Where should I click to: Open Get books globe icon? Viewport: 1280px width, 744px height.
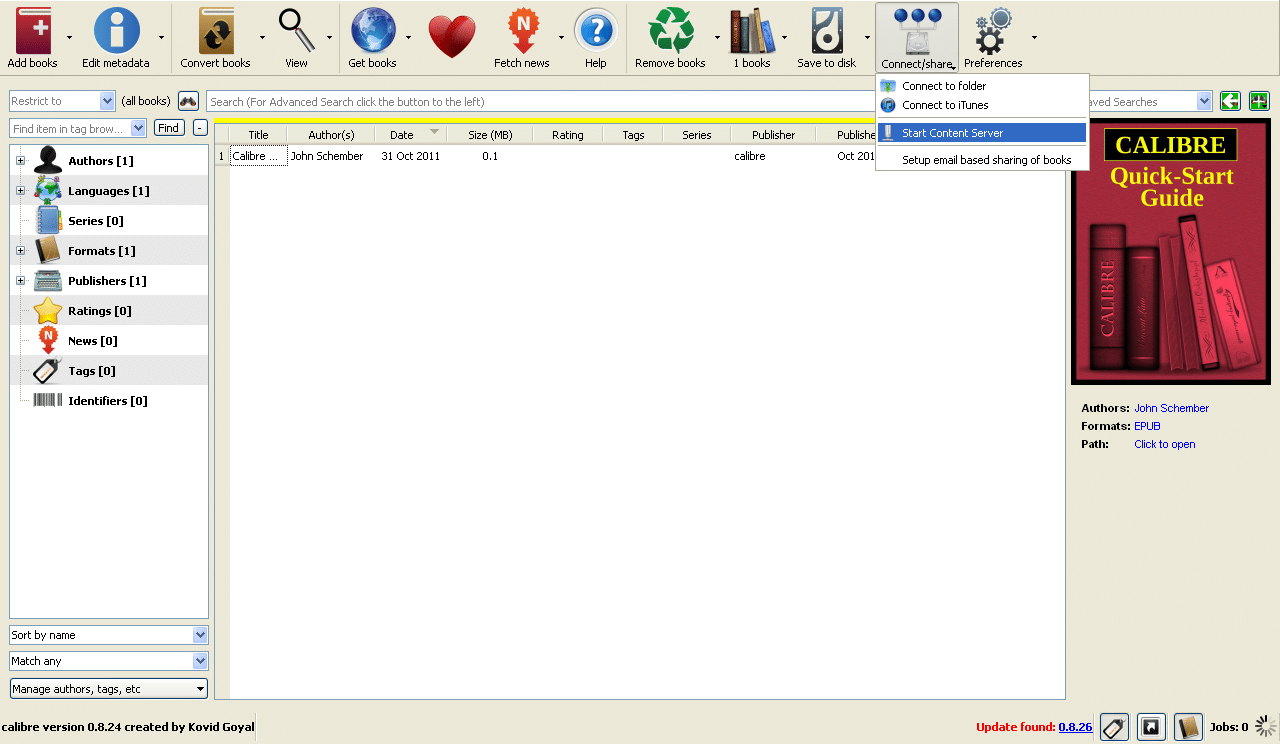(372, 31)
